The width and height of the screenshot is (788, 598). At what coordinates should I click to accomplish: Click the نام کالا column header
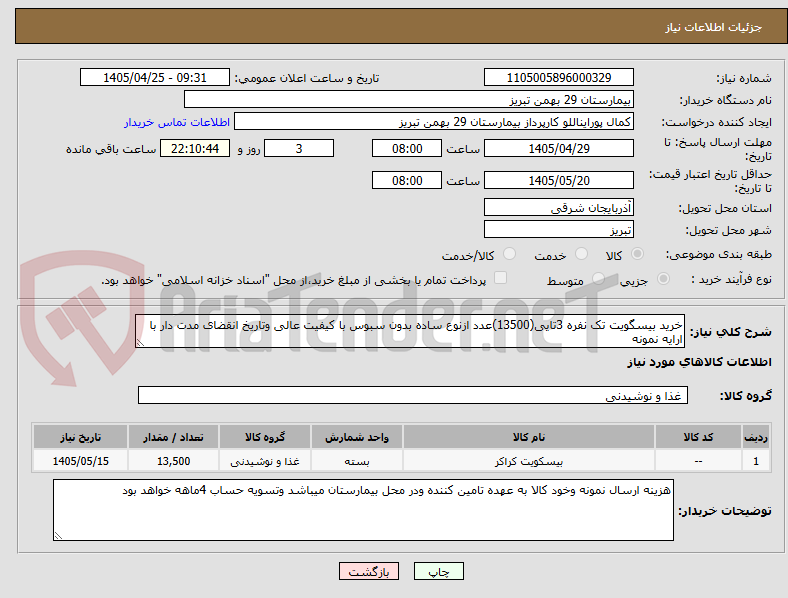(529, 437)
